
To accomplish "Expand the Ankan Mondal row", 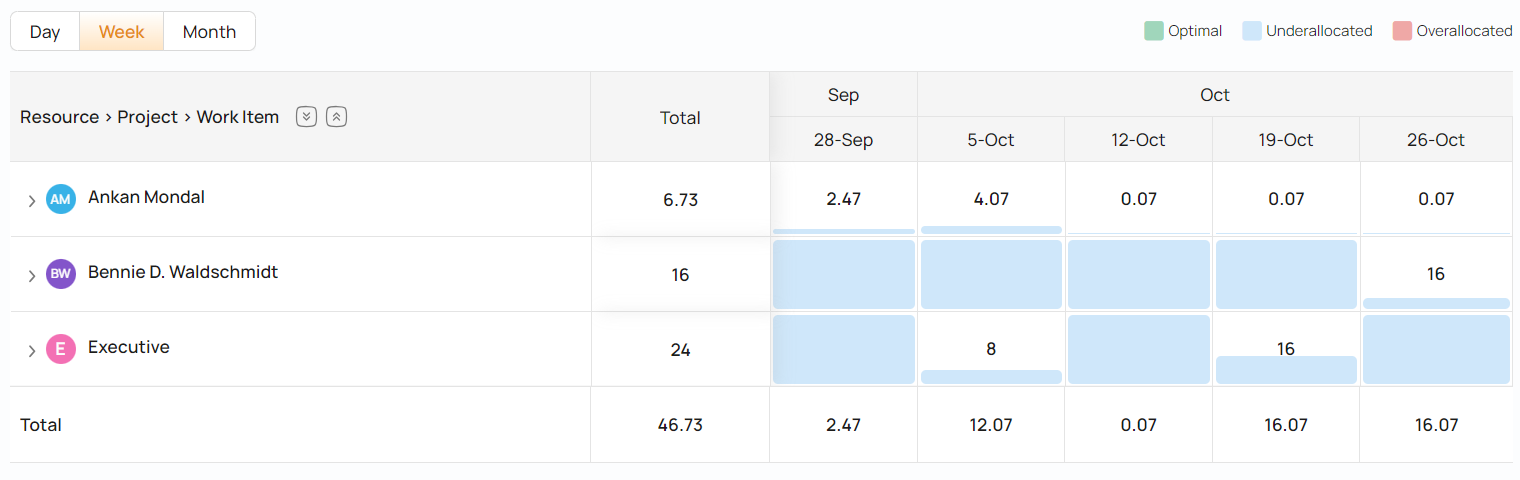I will pyautogui.click(x=32, y=200).
